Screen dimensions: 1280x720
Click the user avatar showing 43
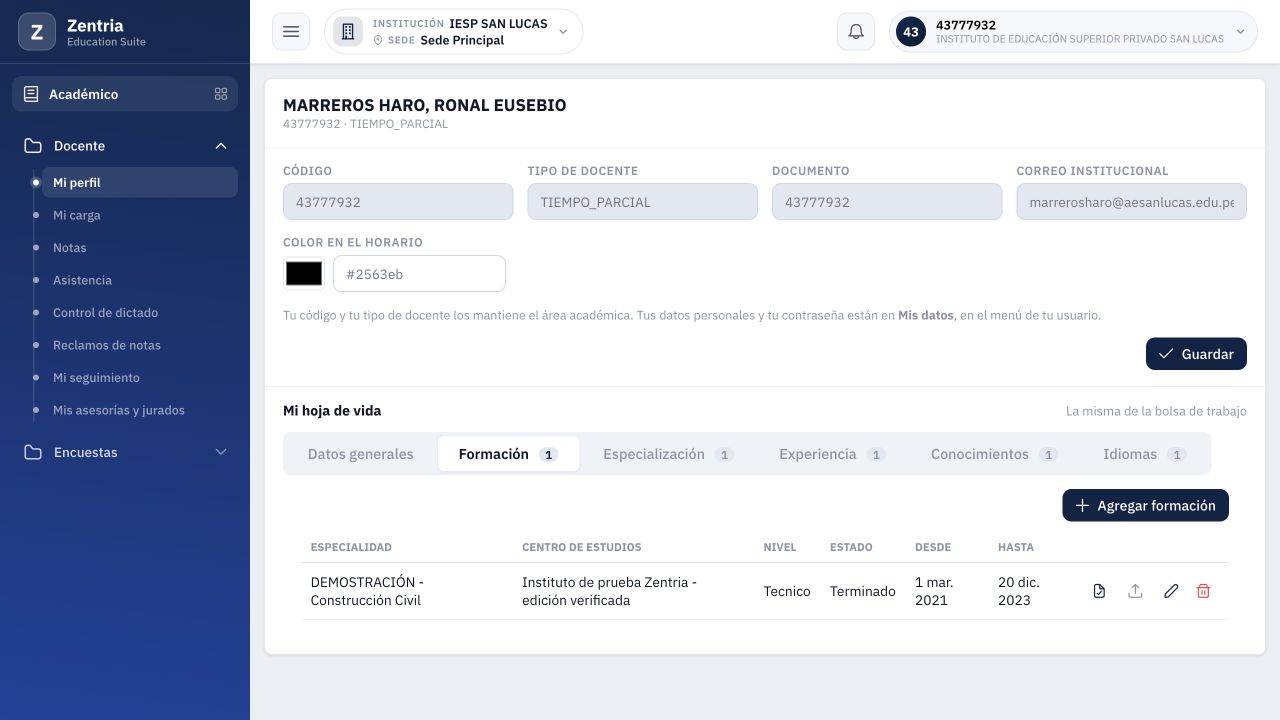(911, 32)
